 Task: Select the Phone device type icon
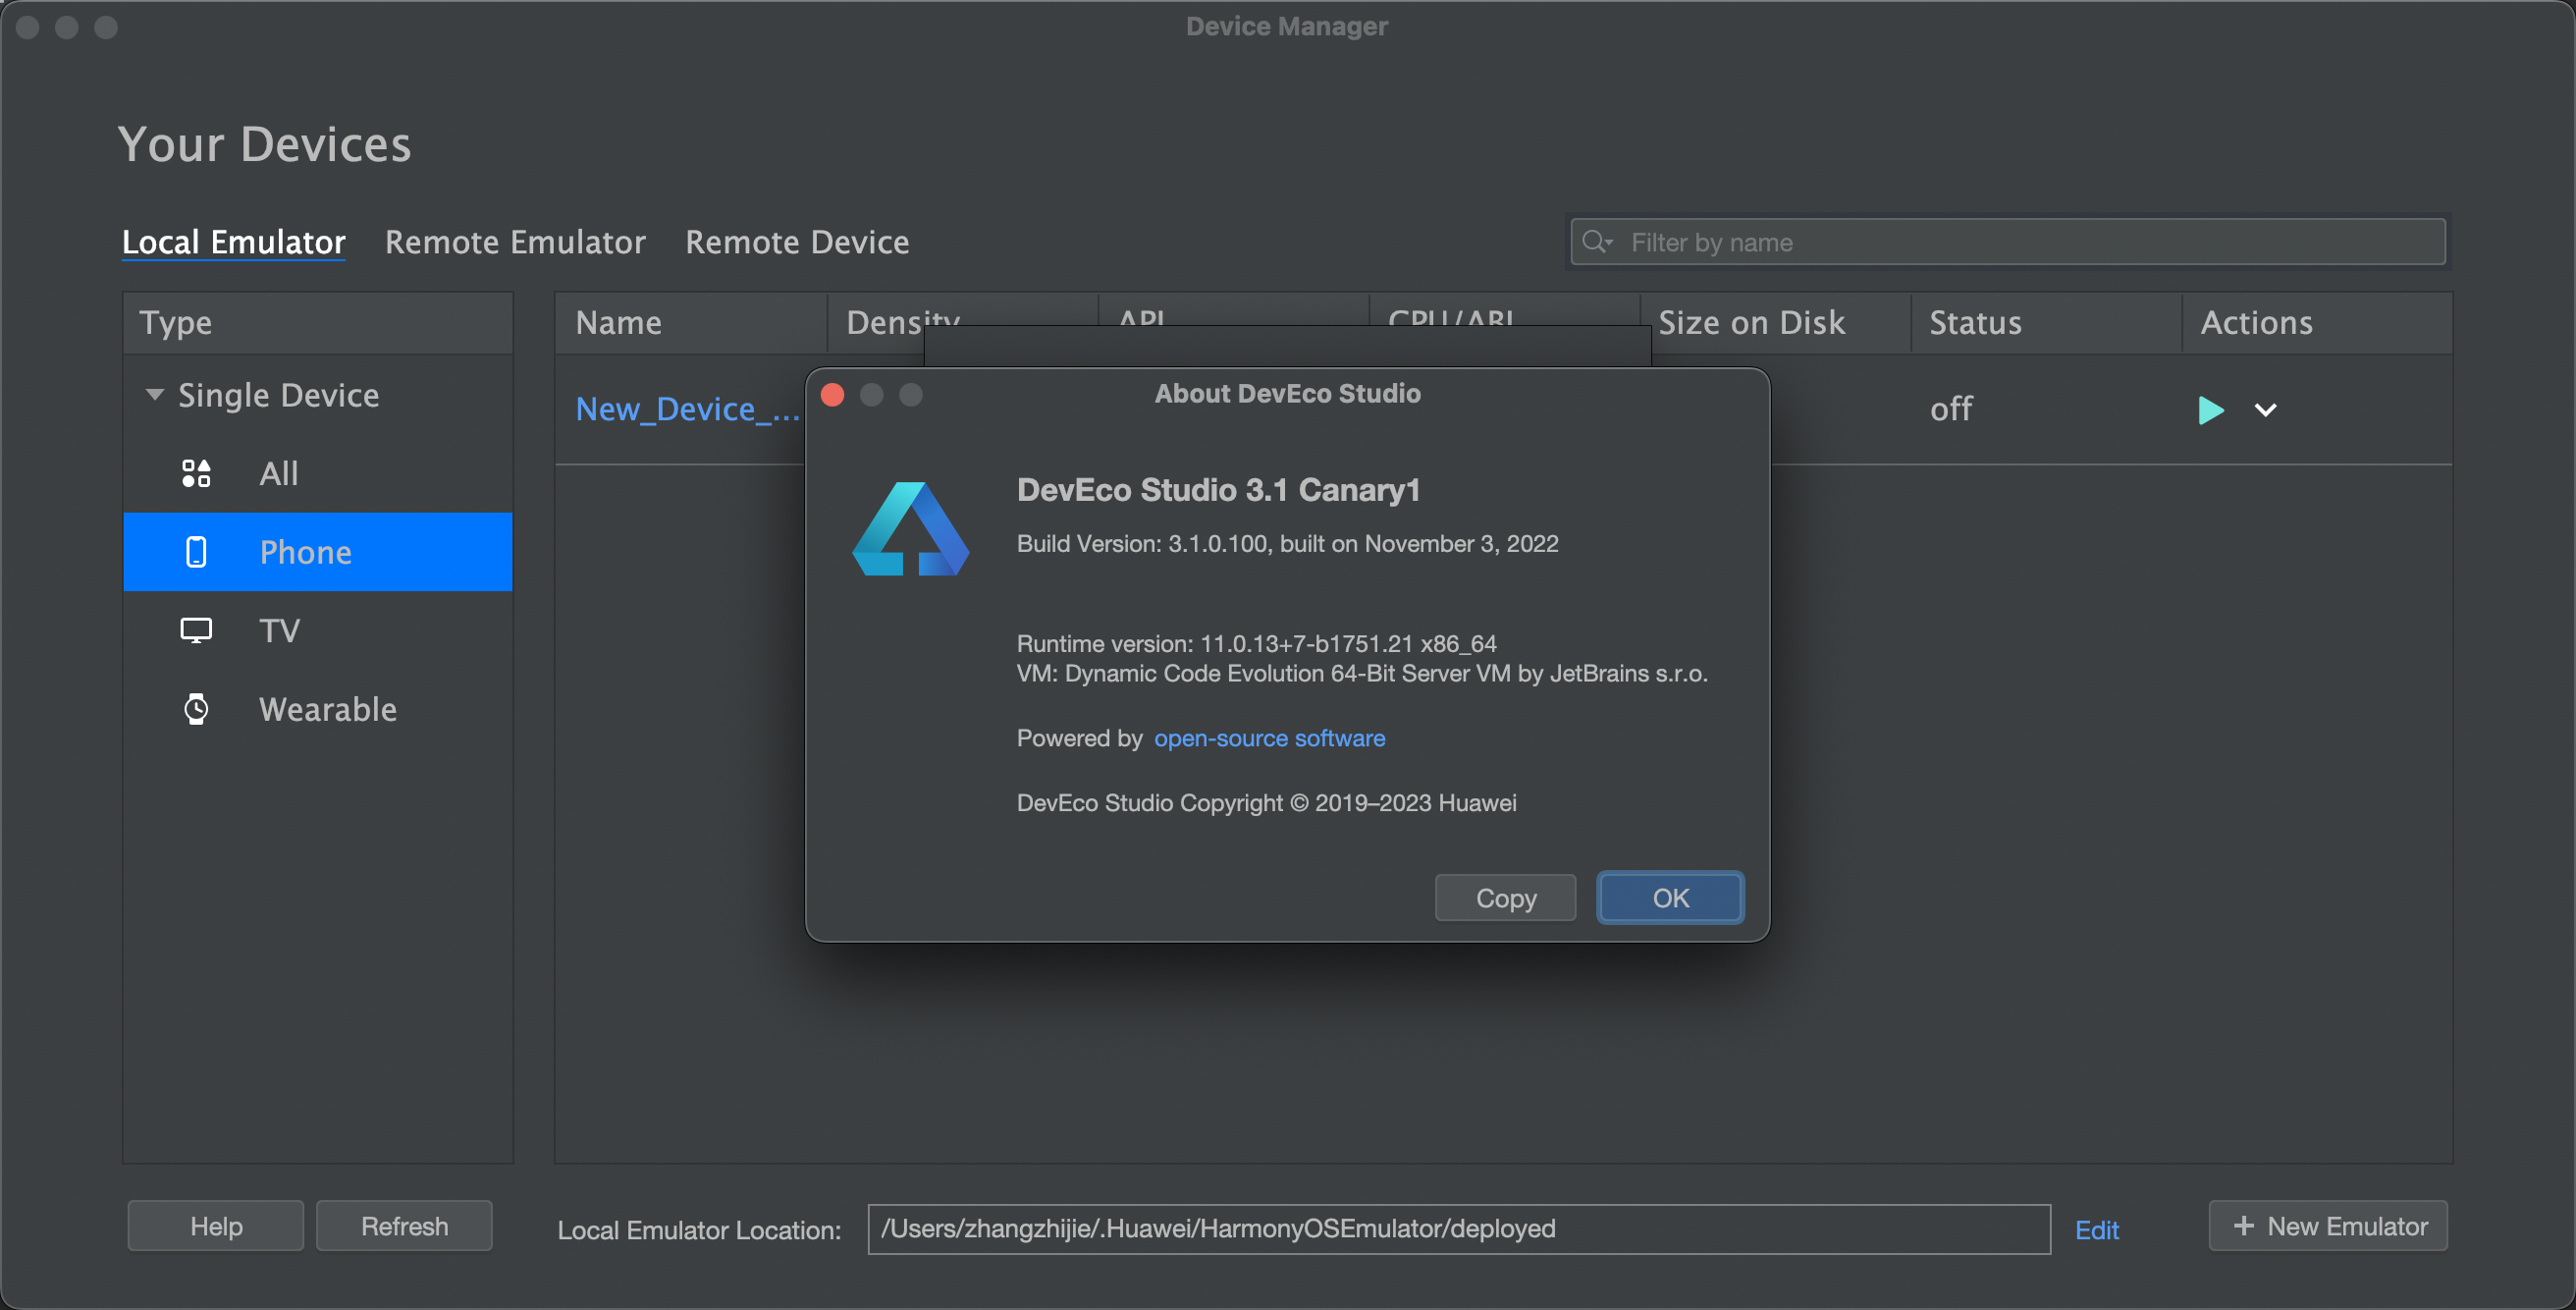(x=196, y=552)
